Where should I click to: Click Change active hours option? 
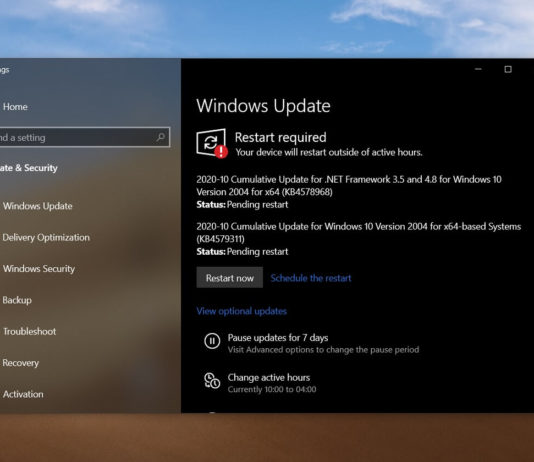pos(269,378)
